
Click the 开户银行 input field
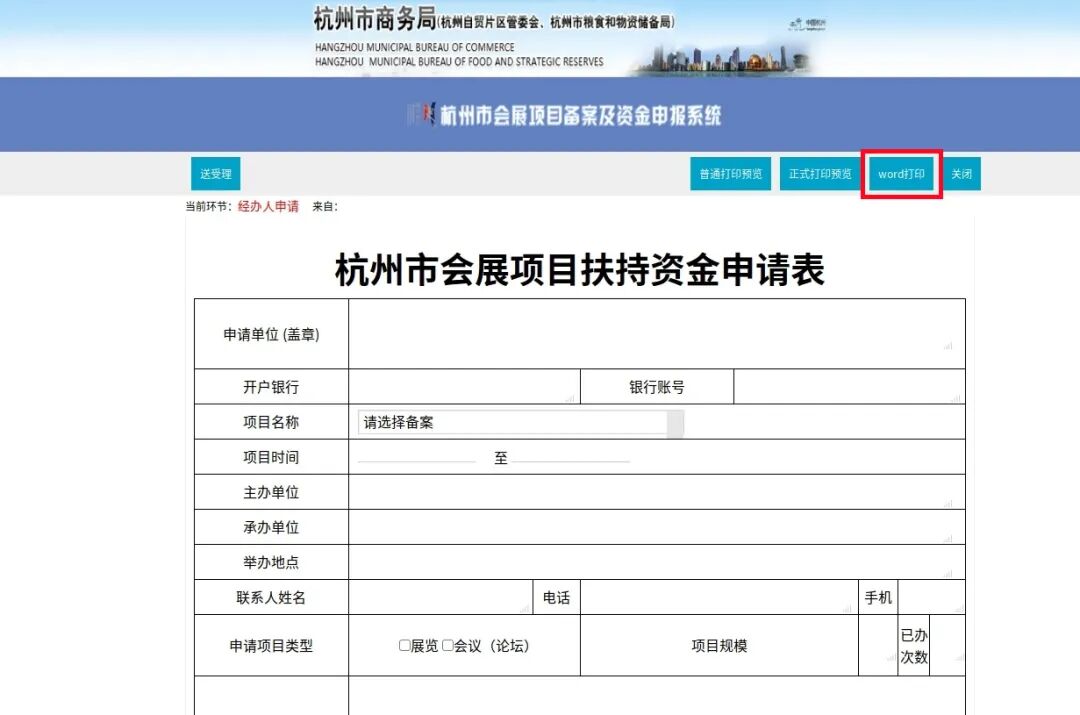coord(460,386)
